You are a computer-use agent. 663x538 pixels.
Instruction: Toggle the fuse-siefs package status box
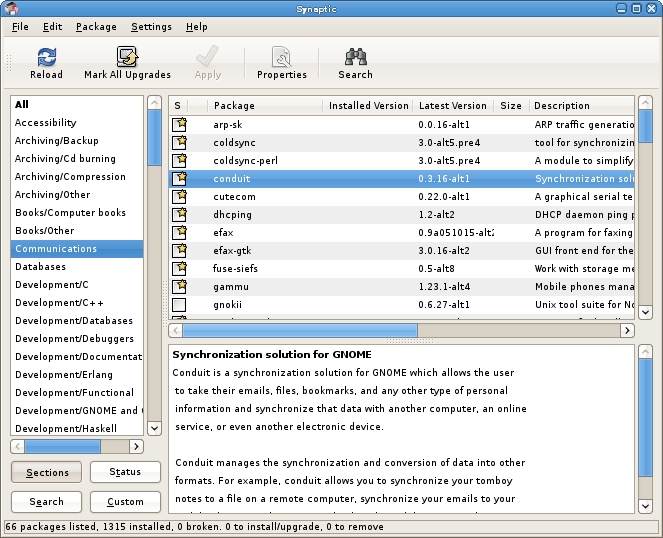(179, 269)
